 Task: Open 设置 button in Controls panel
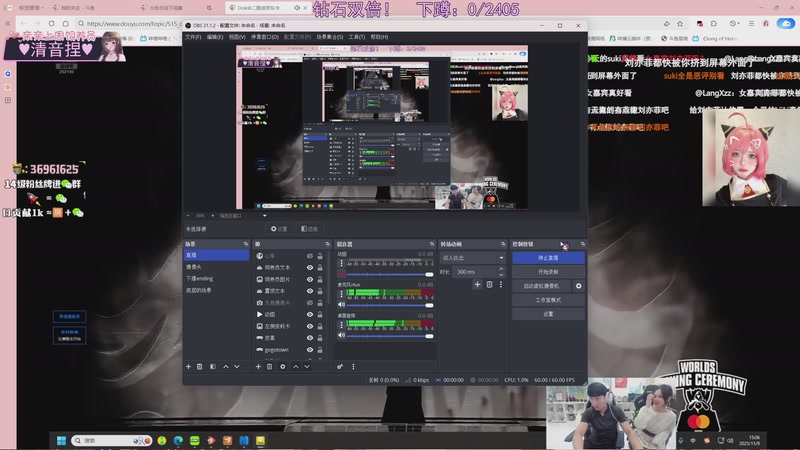coord(548,314)
